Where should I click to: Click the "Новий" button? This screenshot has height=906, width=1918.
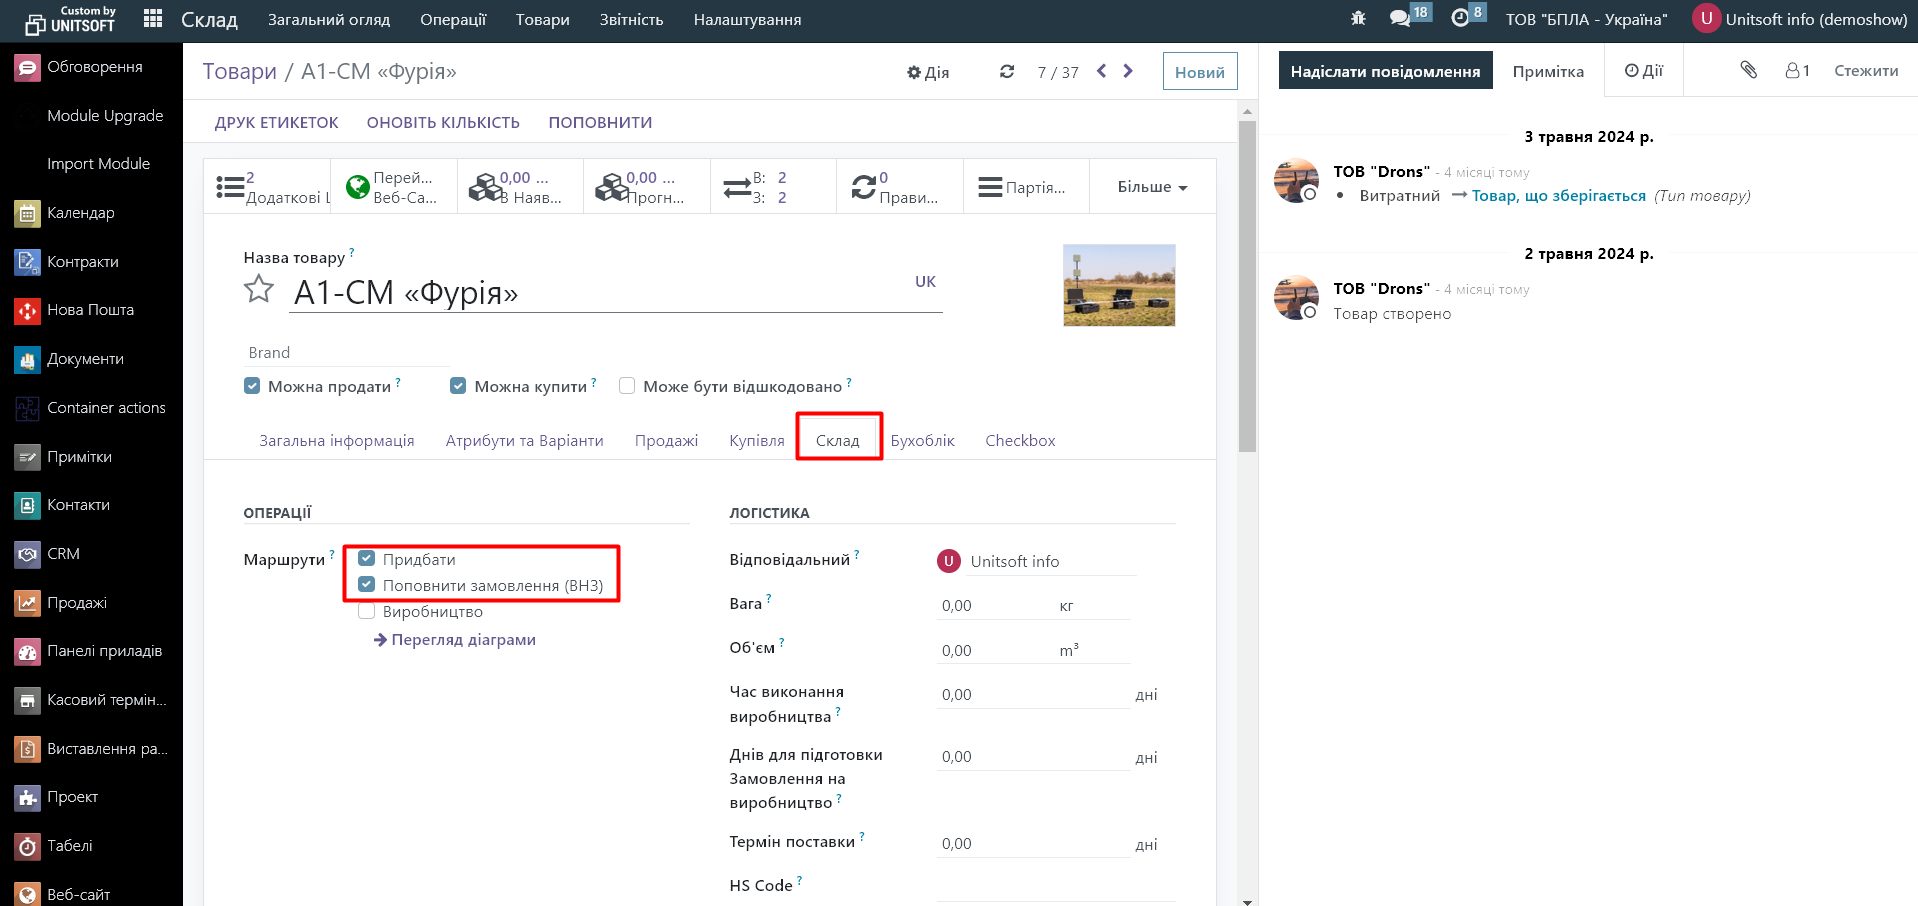pos(1199,72)
